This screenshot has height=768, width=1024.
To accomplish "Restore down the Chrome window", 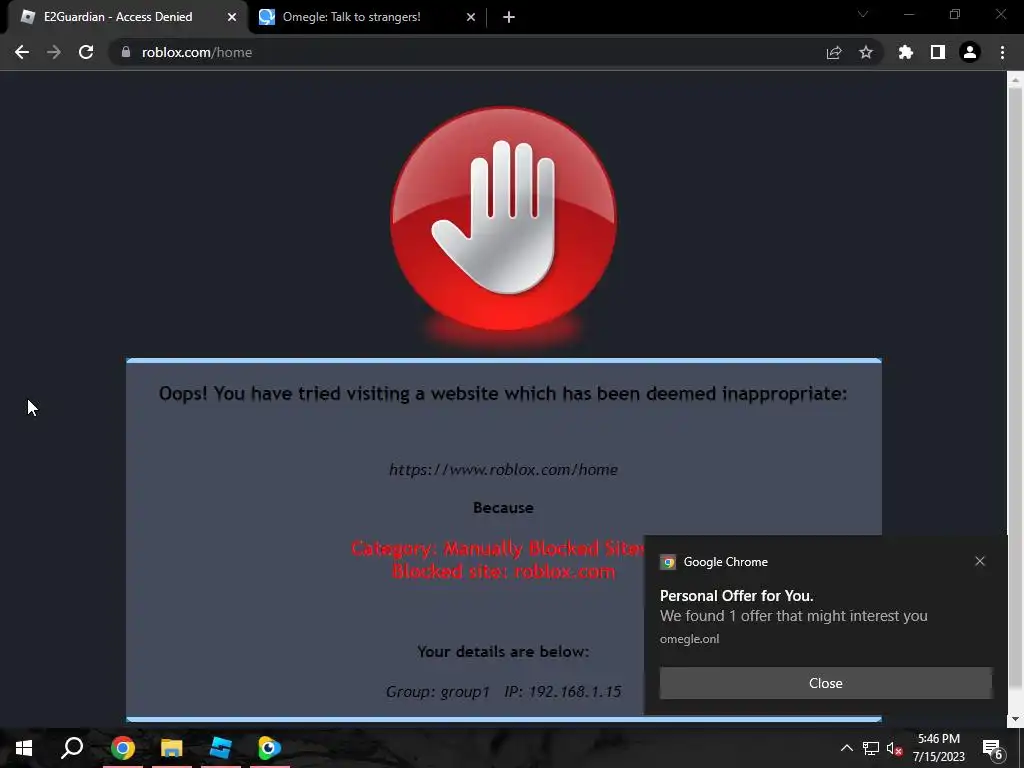I will click(955, 14).
